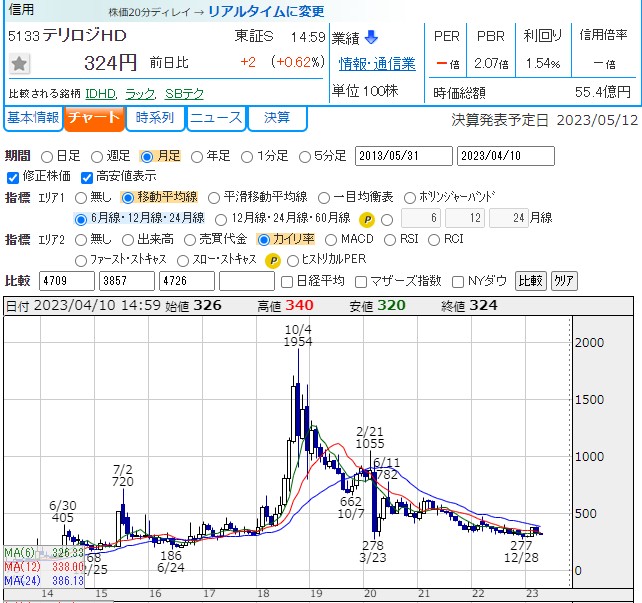Click the MA(24) 386.13 legend value
642x603 pixels.
click(x=68, y=580)
